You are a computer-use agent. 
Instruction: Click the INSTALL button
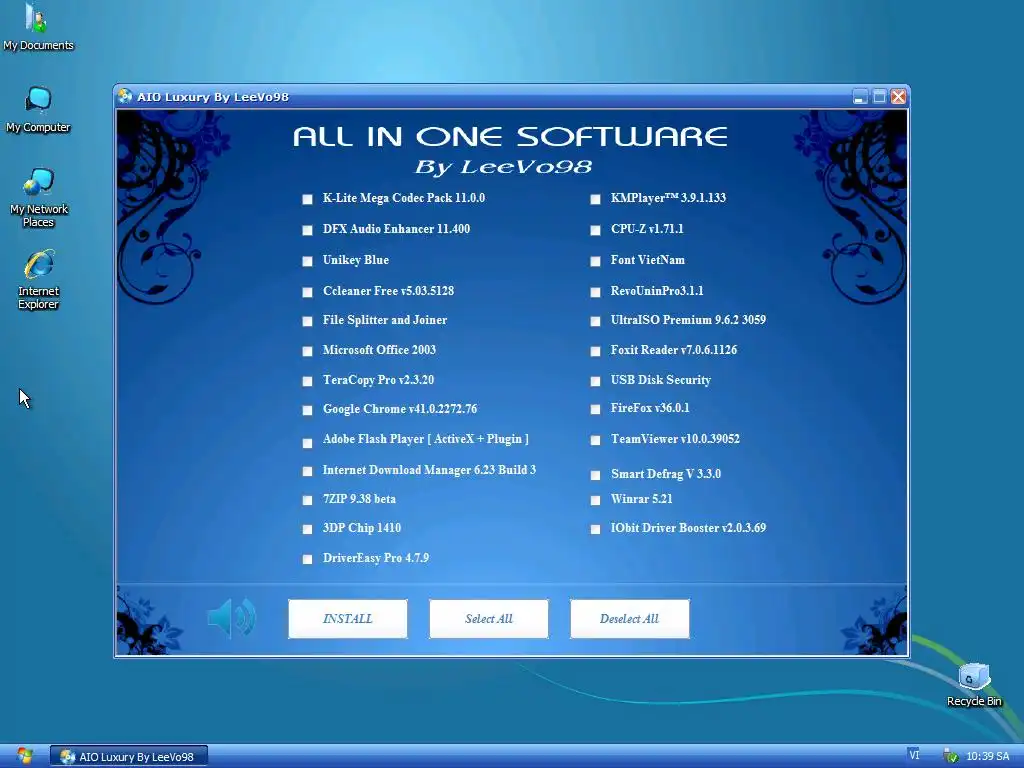[x=347, y=618]
